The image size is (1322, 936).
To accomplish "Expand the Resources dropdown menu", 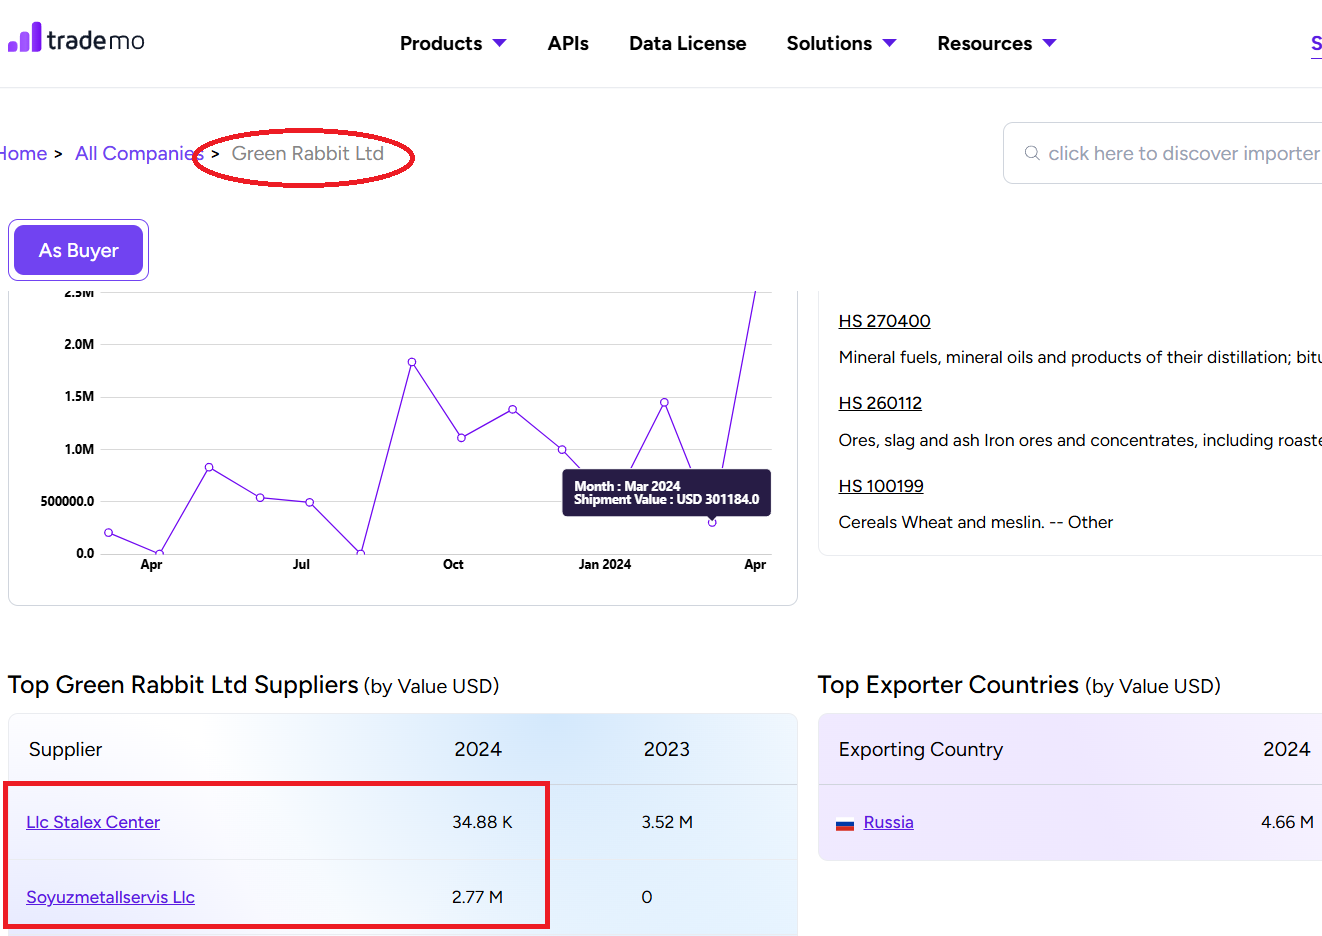I will (997, 43).
